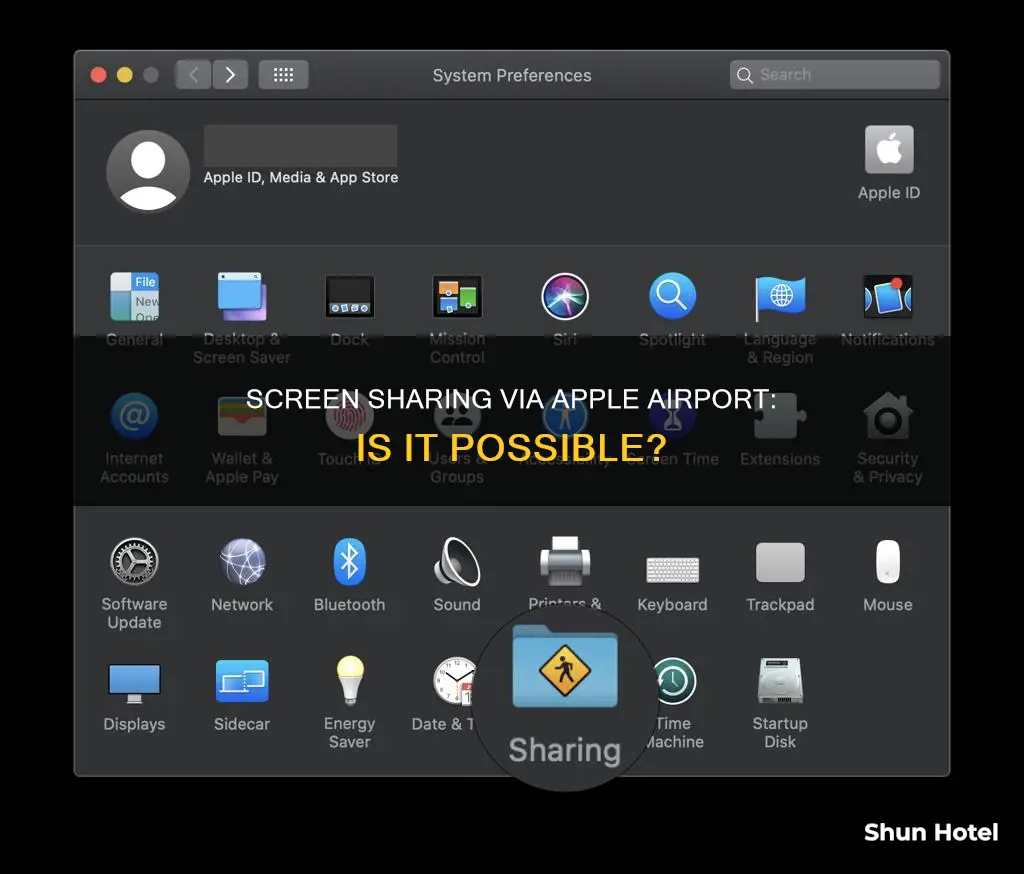Open the Sound preferences pane

coord(457,562)
